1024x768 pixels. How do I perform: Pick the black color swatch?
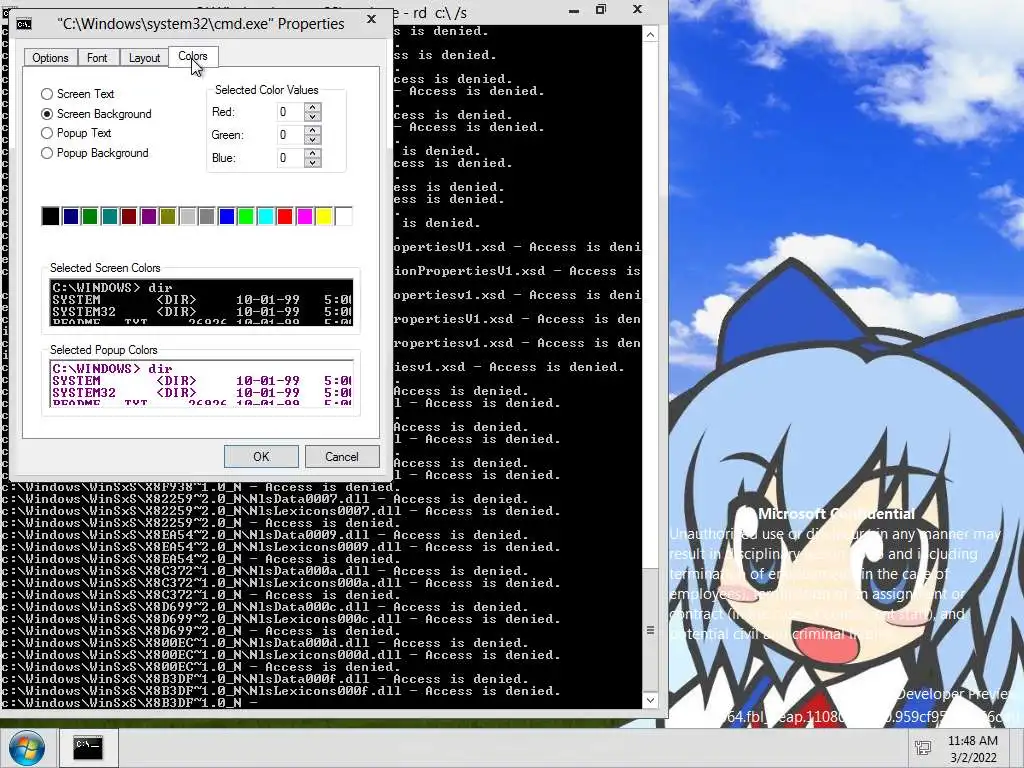50,216
